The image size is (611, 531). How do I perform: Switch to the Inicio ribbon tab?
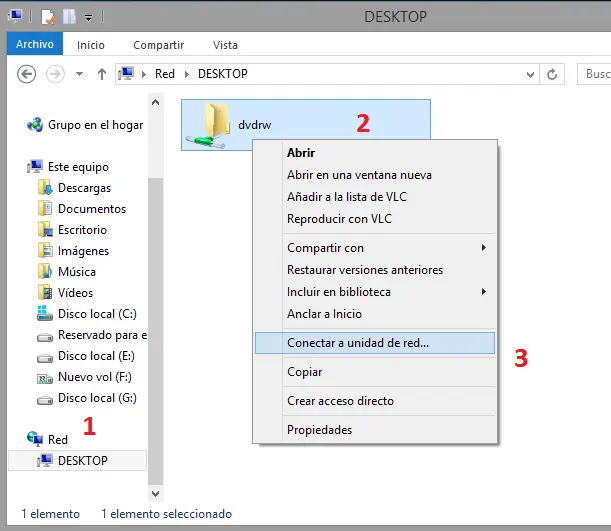(91, 45)
